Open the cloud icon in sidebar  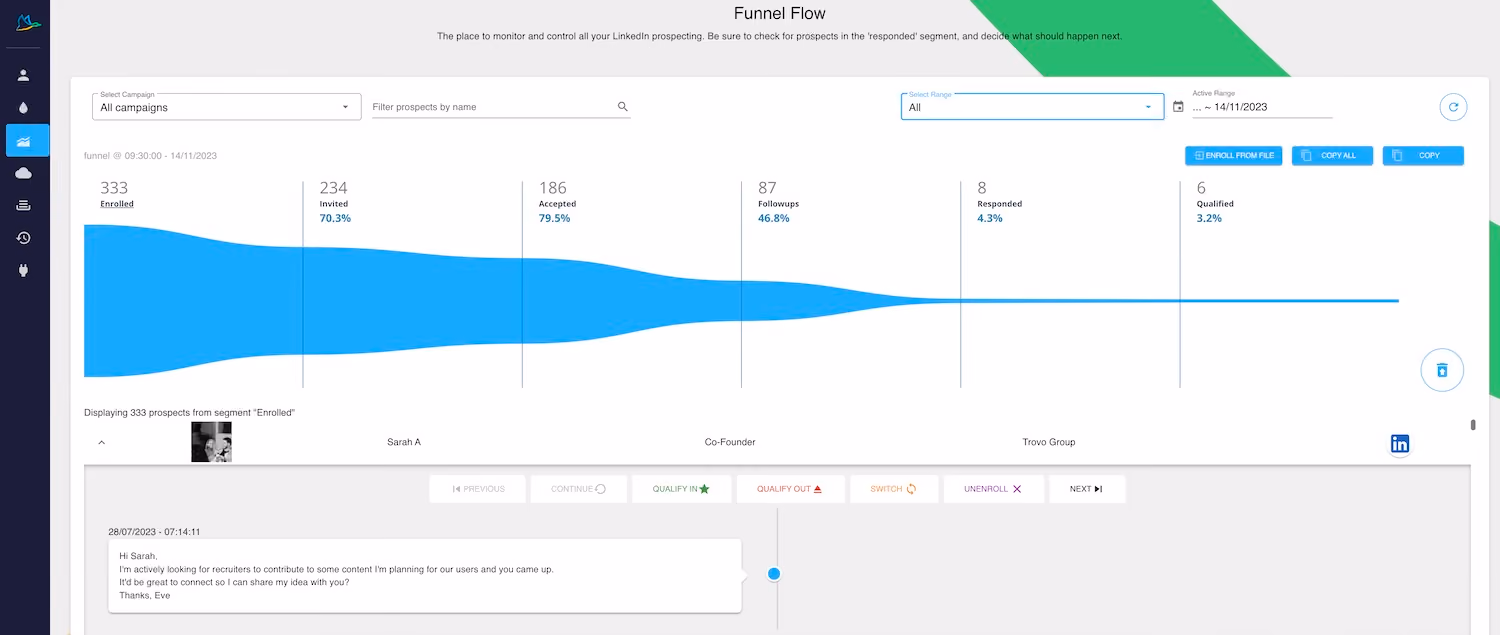24,173
